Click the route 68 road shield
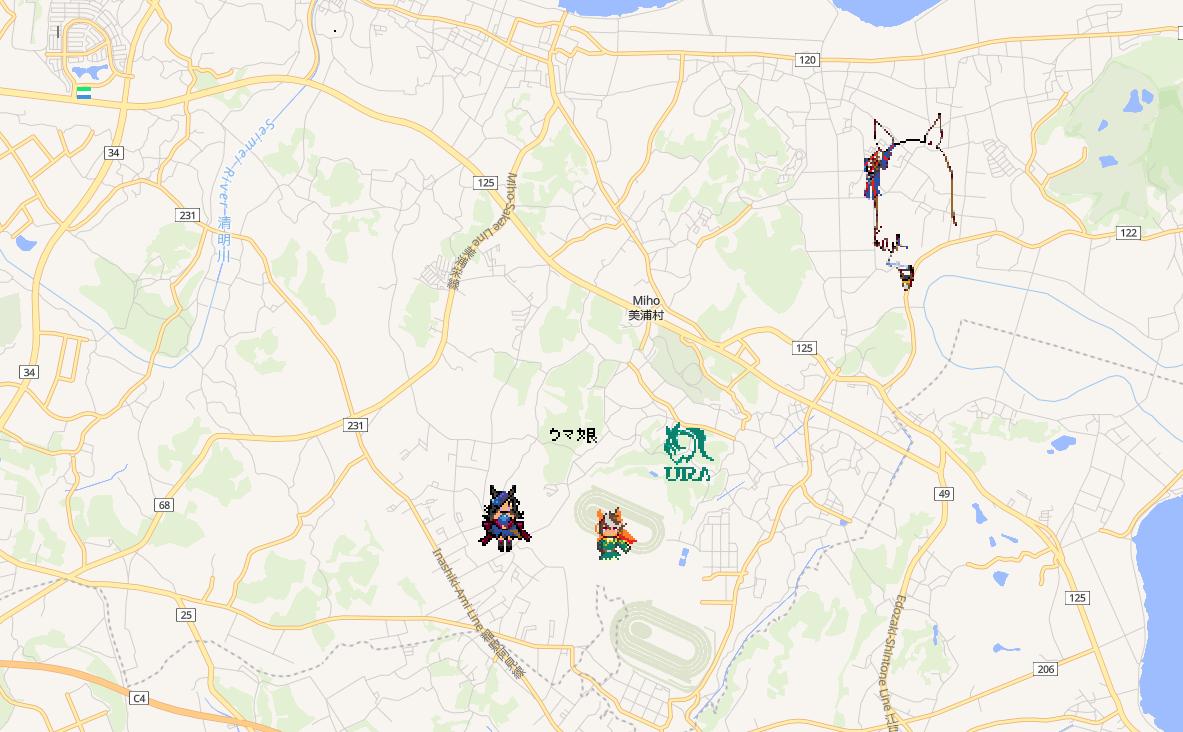Image resolution: width=1183 pixels, height=732 pixels. pos(164,505)
